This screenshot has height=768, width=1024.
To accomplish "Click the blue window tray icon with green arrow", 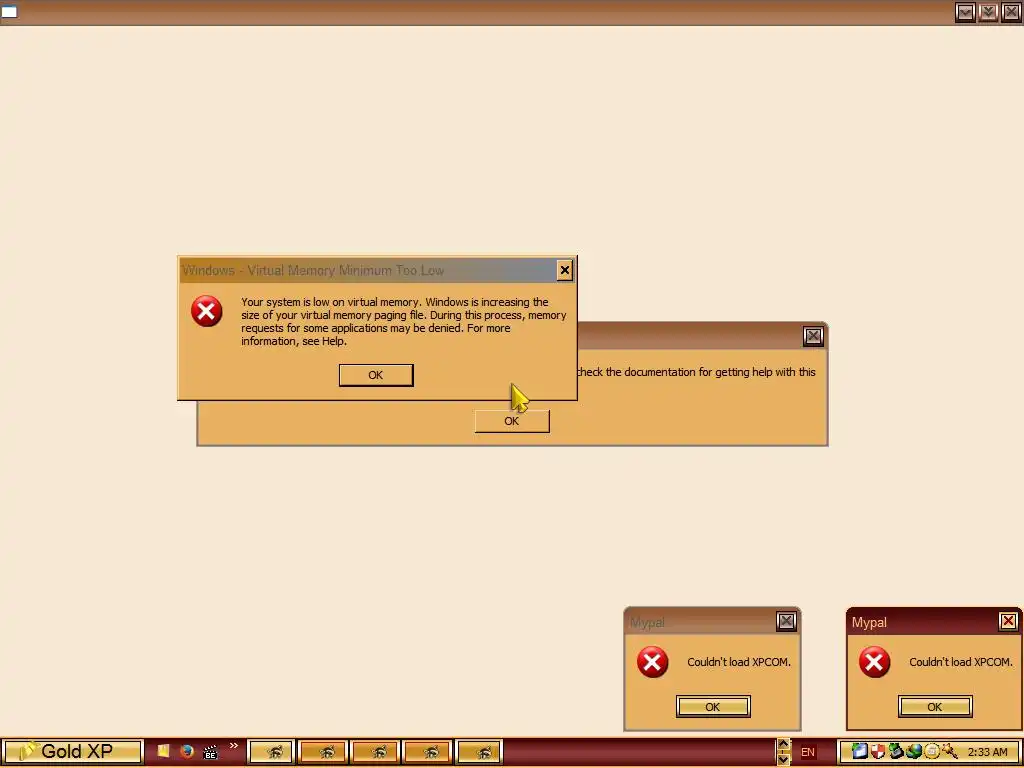I will coord(860,752).
